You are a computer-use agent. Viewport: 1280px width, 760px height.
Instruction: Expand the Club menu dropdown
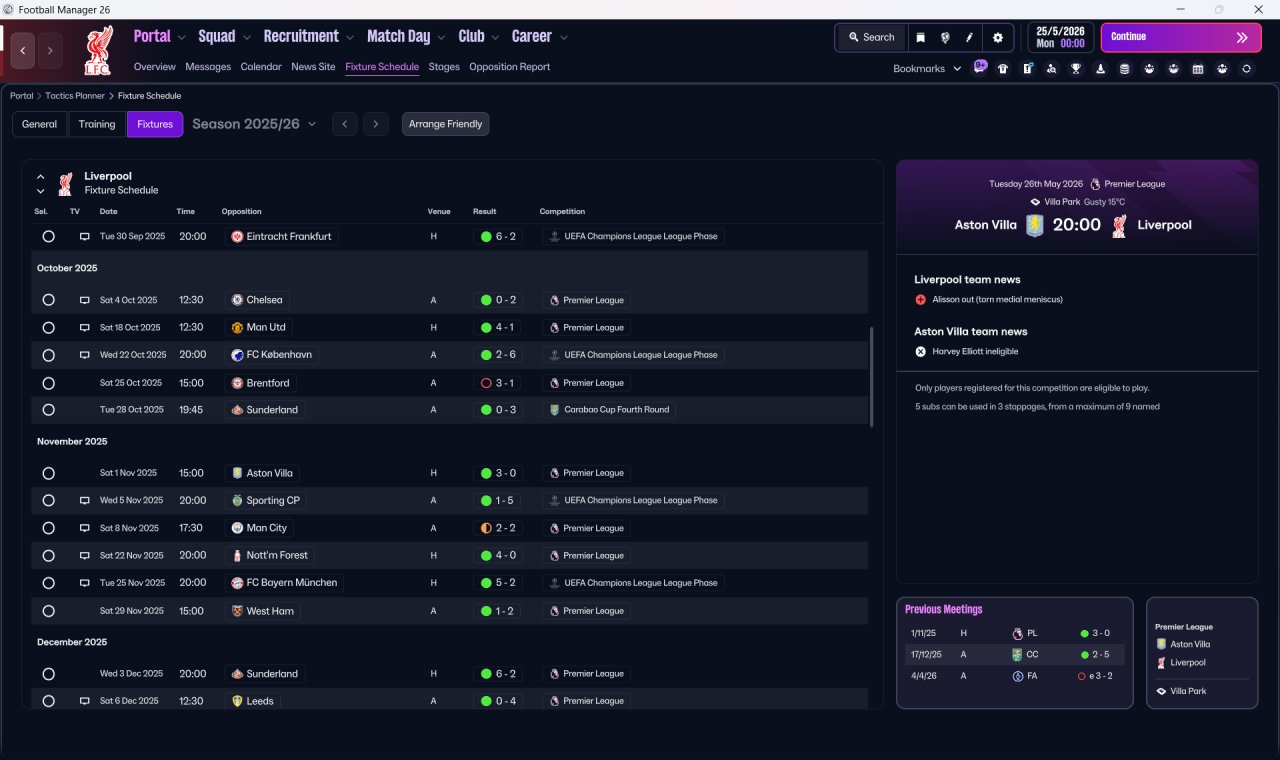pos(494,37)
